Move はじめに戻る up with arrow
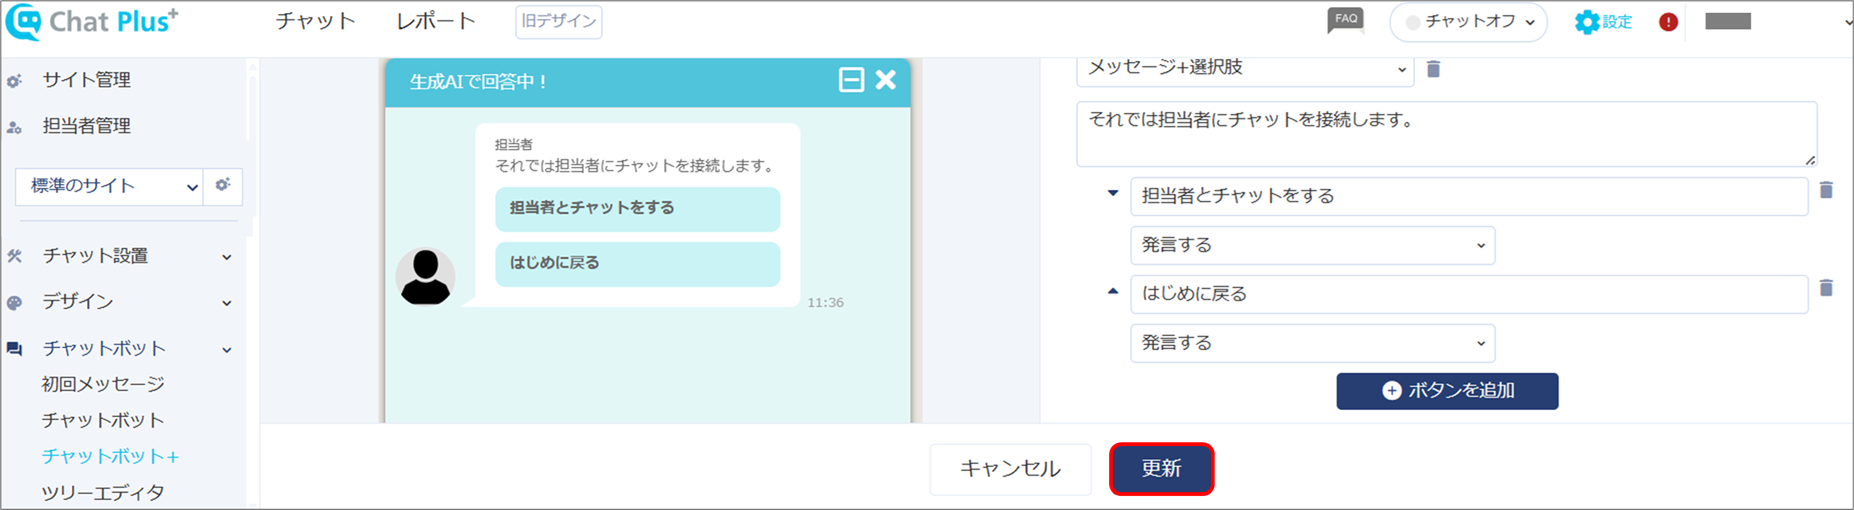The width and height of the screenshot is (1854, 510). click(x=1112, y=291)
